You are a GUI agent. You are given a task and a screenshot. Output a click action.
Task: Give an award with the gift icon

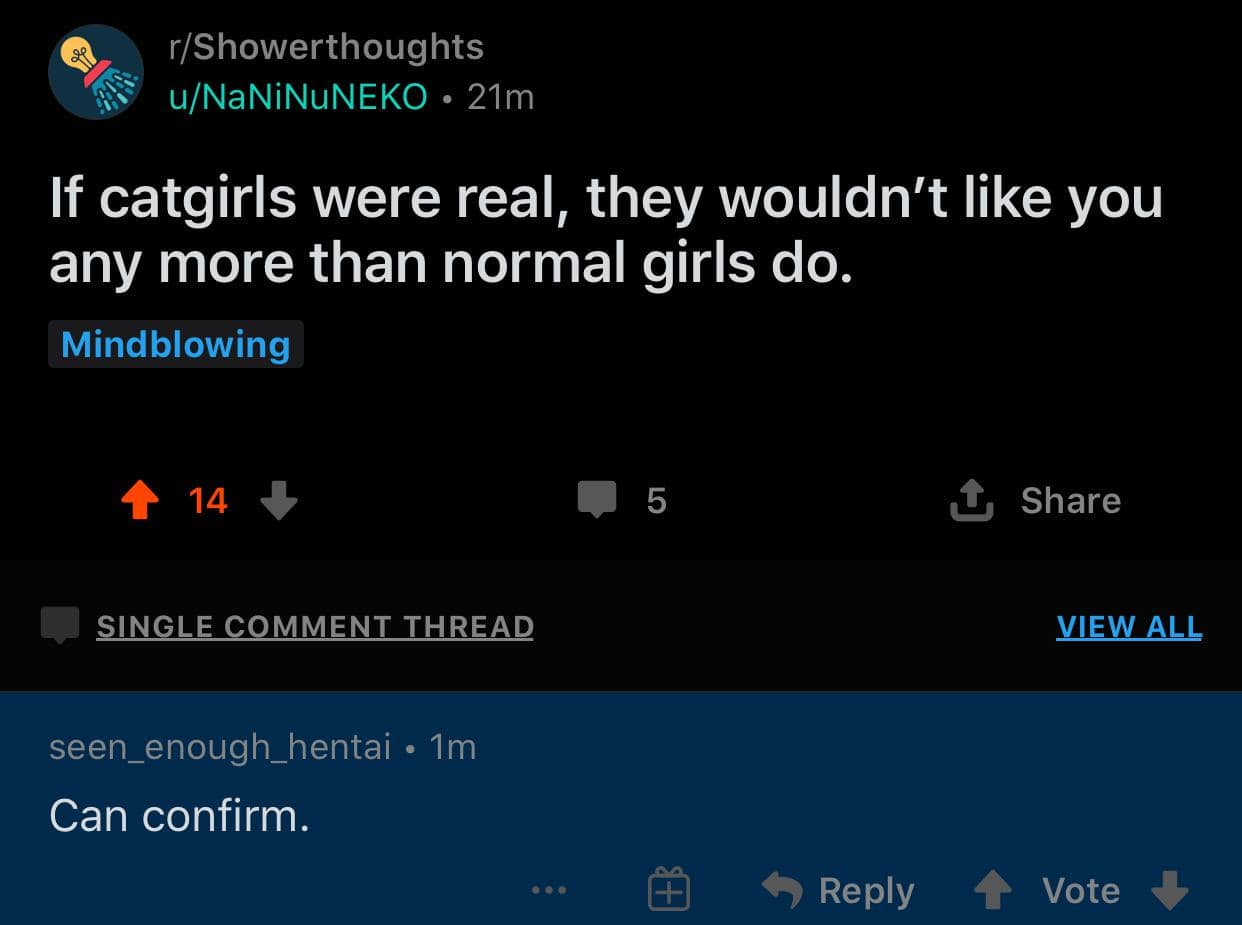tap(668, 889)
